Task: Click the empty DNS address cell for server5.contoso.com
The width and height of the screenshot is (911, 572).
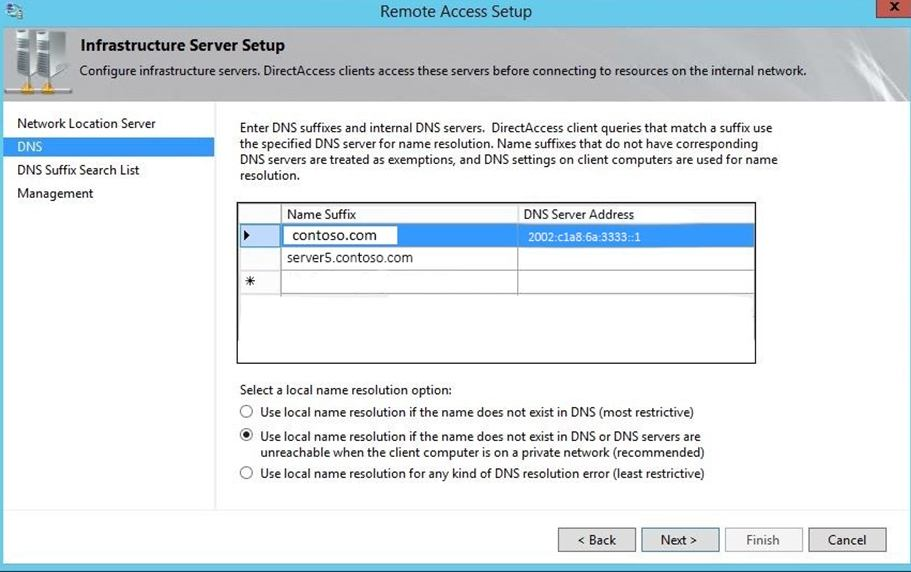Action: [x=636, y=258]
